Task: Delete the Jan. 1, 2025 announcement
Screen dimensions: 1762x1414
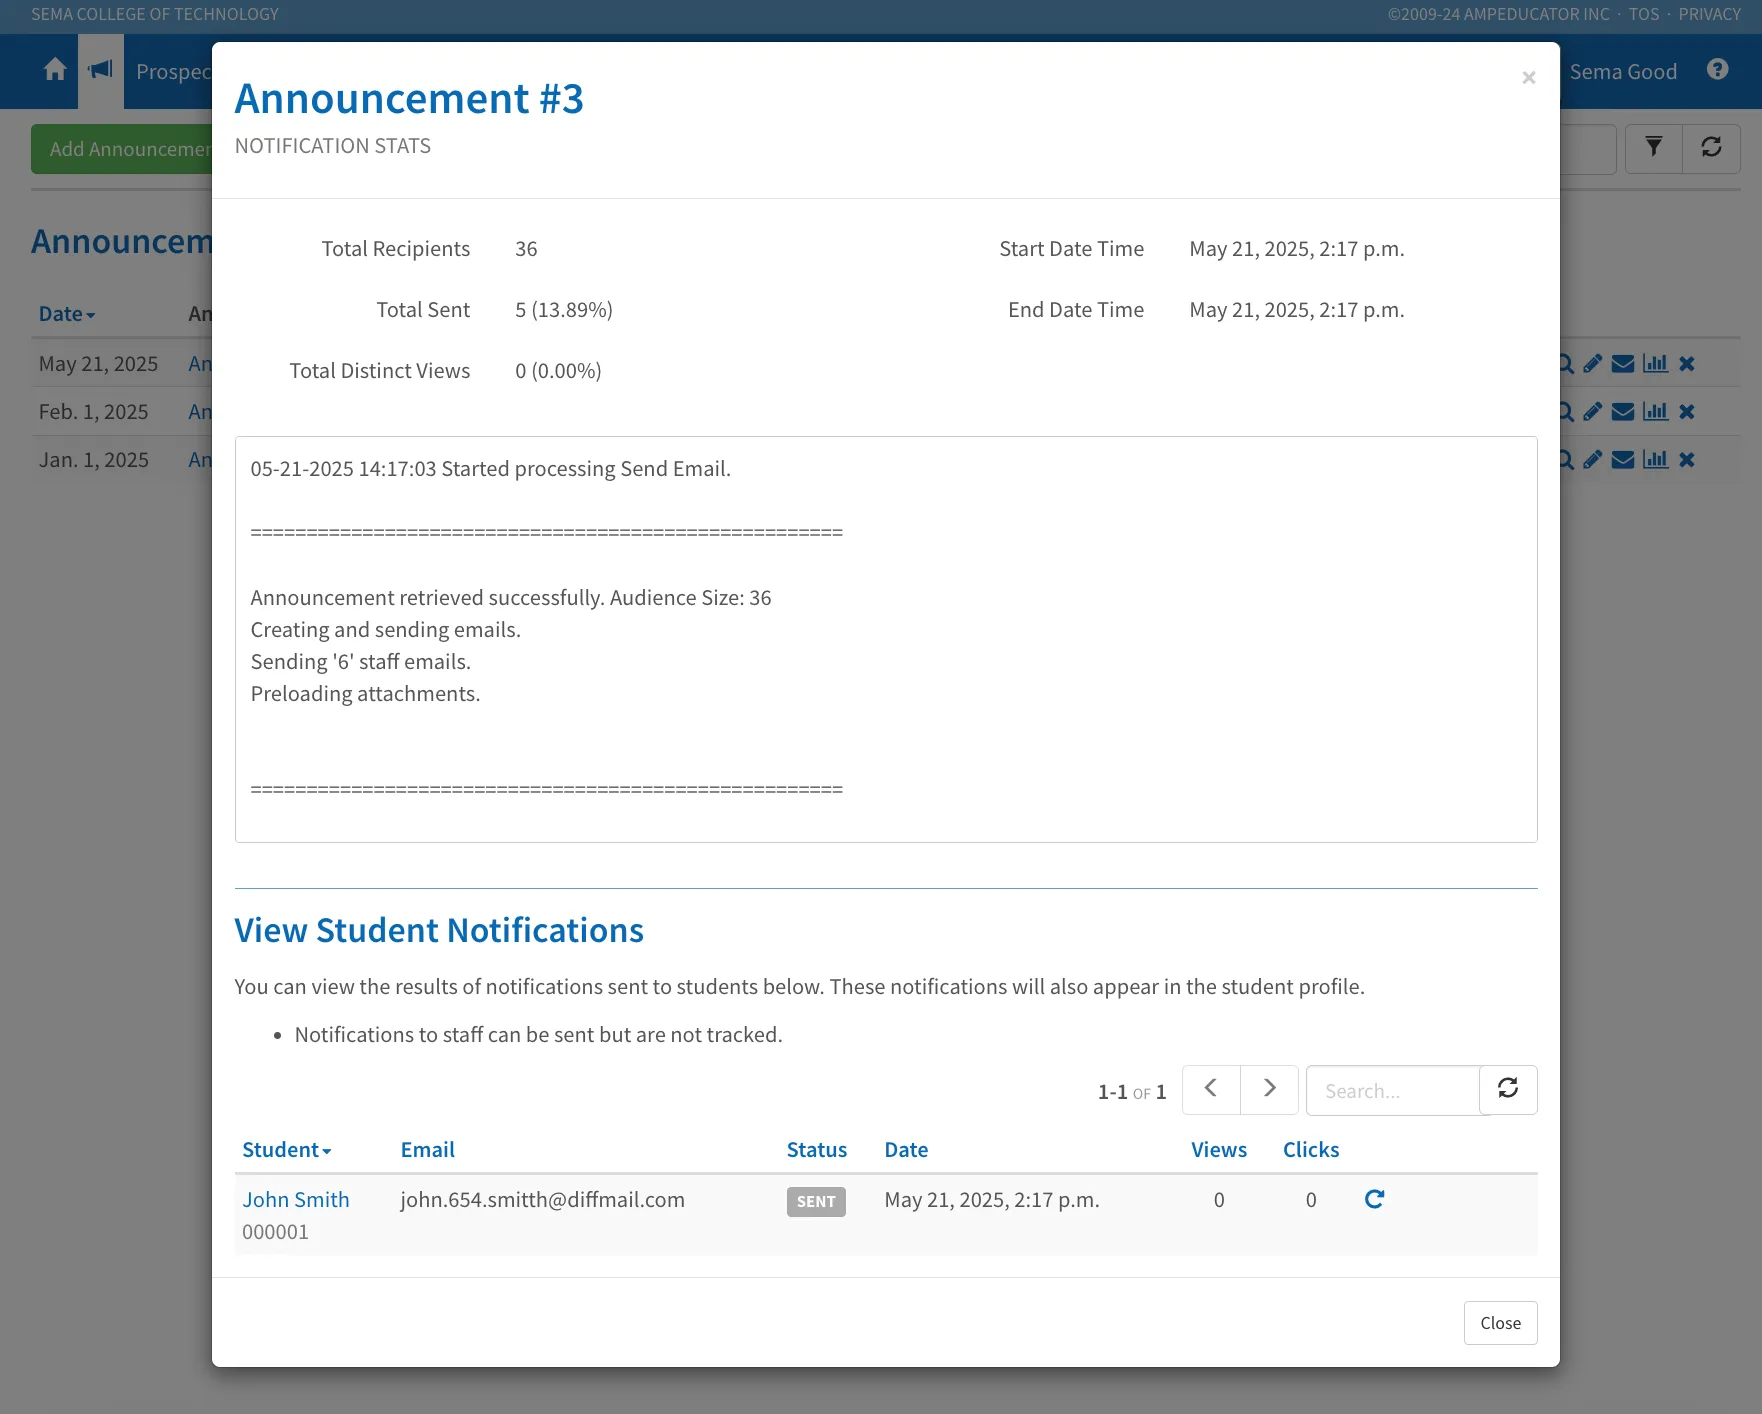Action: click(1687, 460)
